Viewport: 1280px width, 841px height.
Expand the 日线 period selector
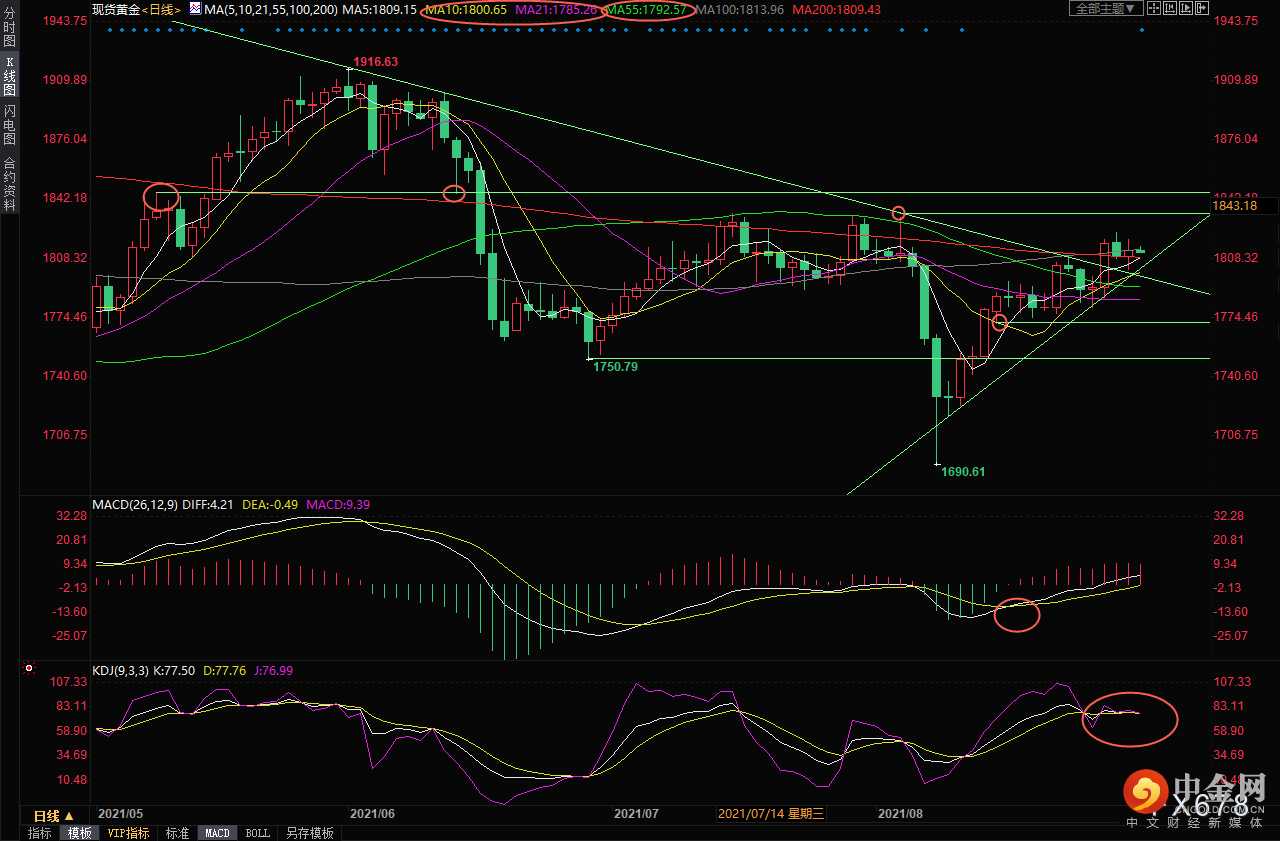click(x=54, y=816)
